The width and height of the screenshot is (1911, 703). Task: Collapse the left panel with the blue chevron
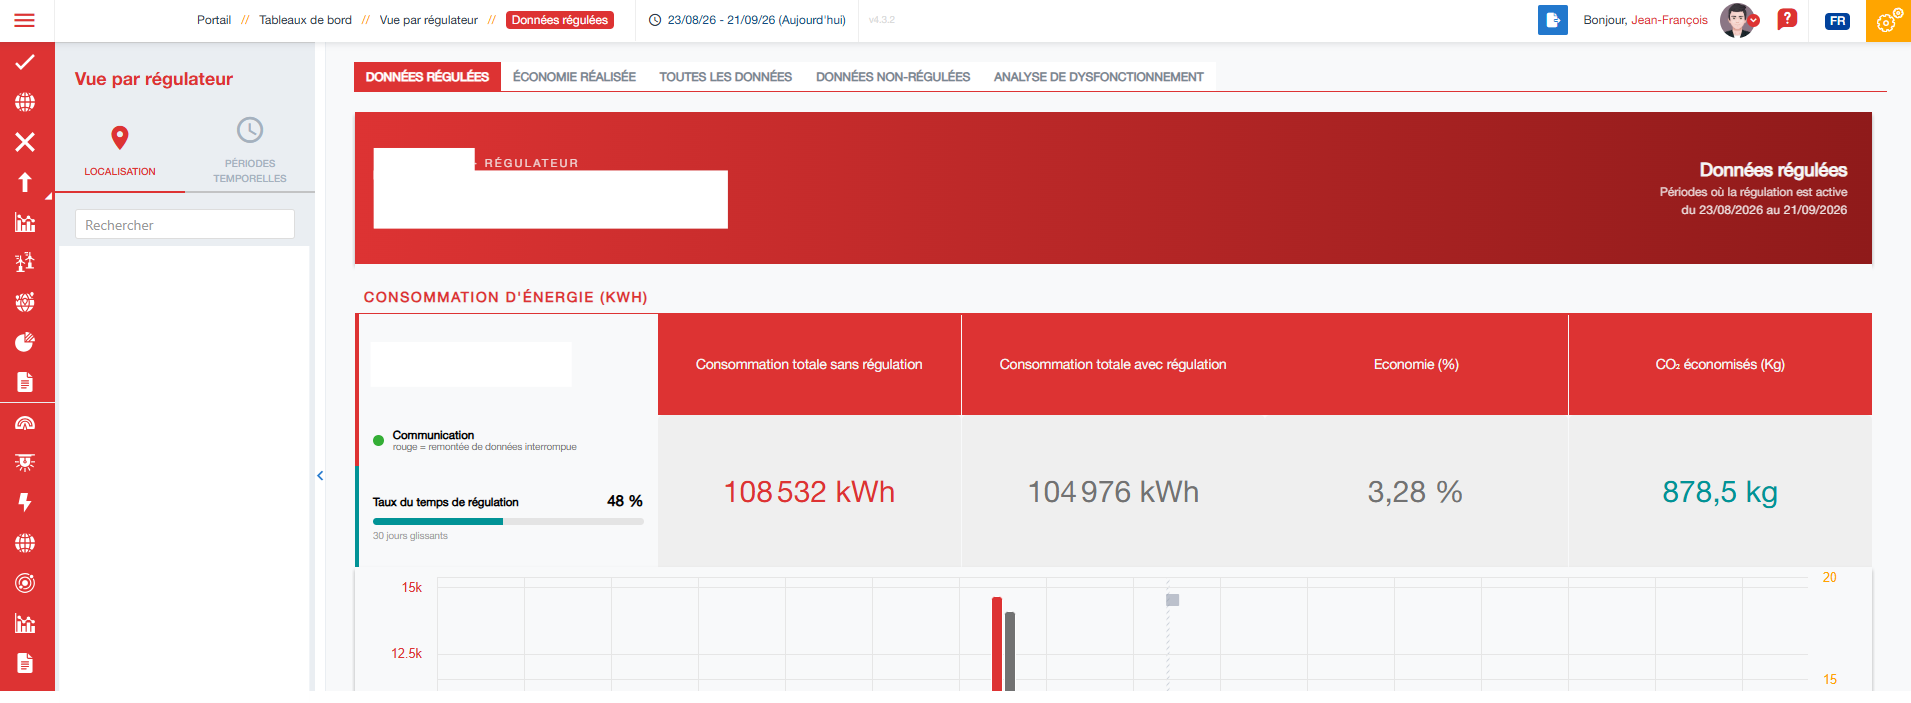click(320, 476)
